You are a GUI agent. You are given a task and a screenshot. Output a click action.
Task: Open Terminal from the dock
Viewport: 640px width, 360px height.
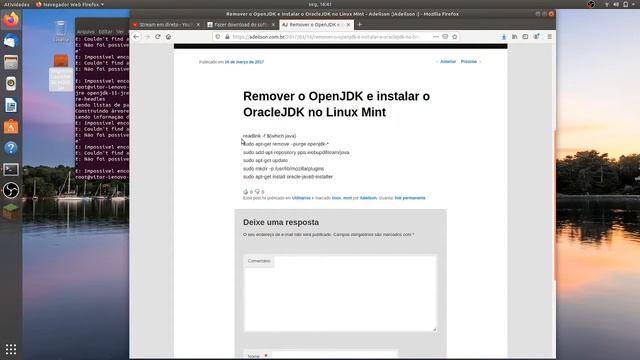point(11,169)
